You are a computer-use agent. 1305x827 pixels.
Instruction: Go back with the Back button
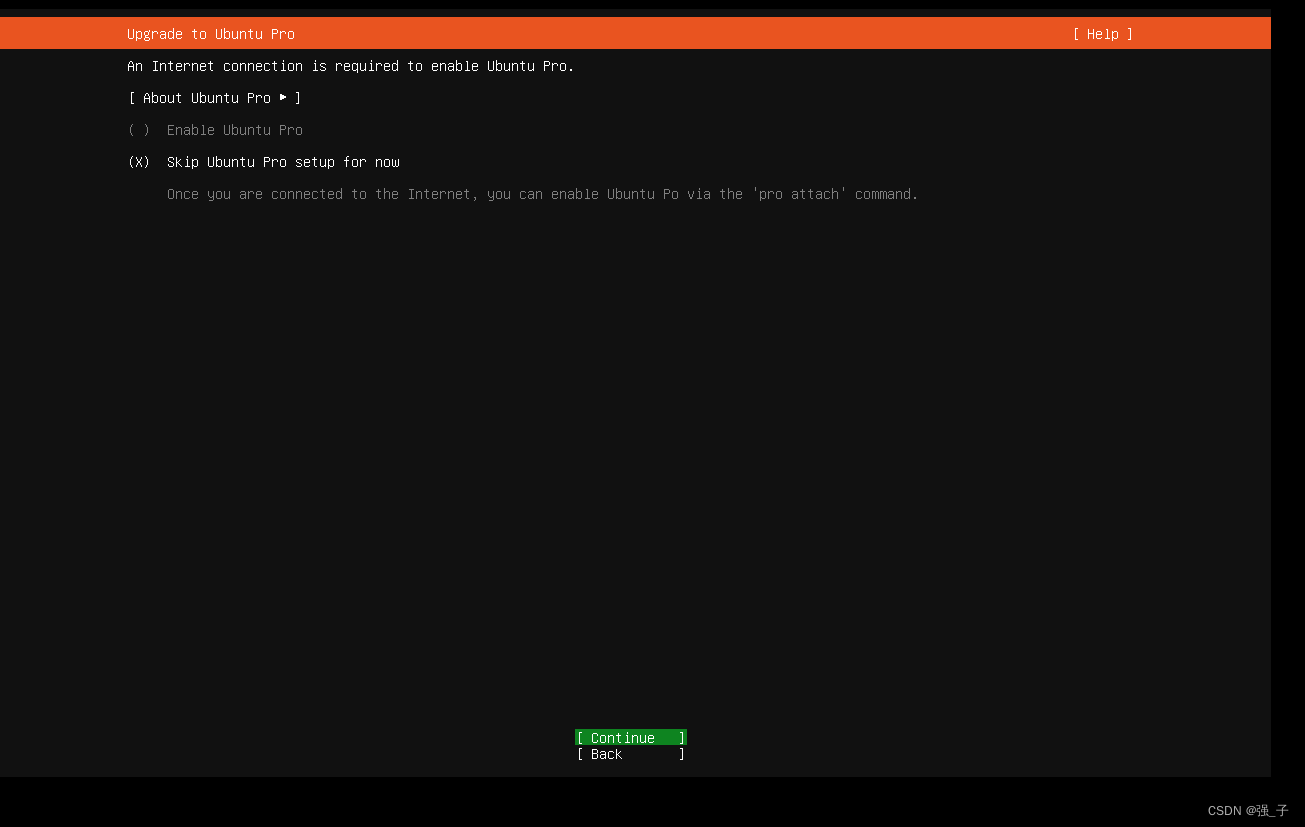click(631, 754)
